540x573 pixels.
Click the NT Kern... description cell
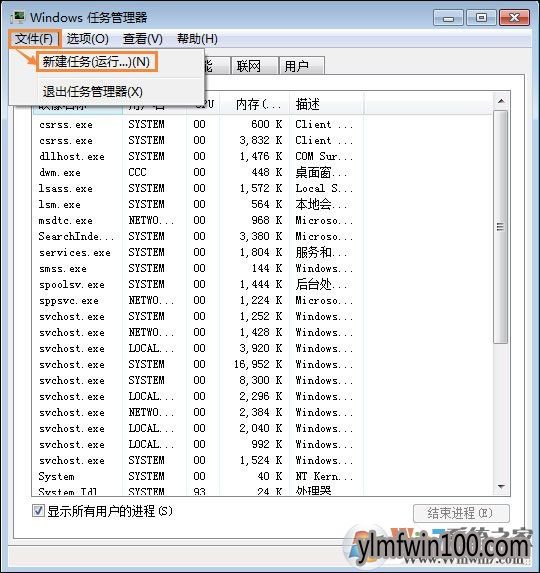[324, 476]
